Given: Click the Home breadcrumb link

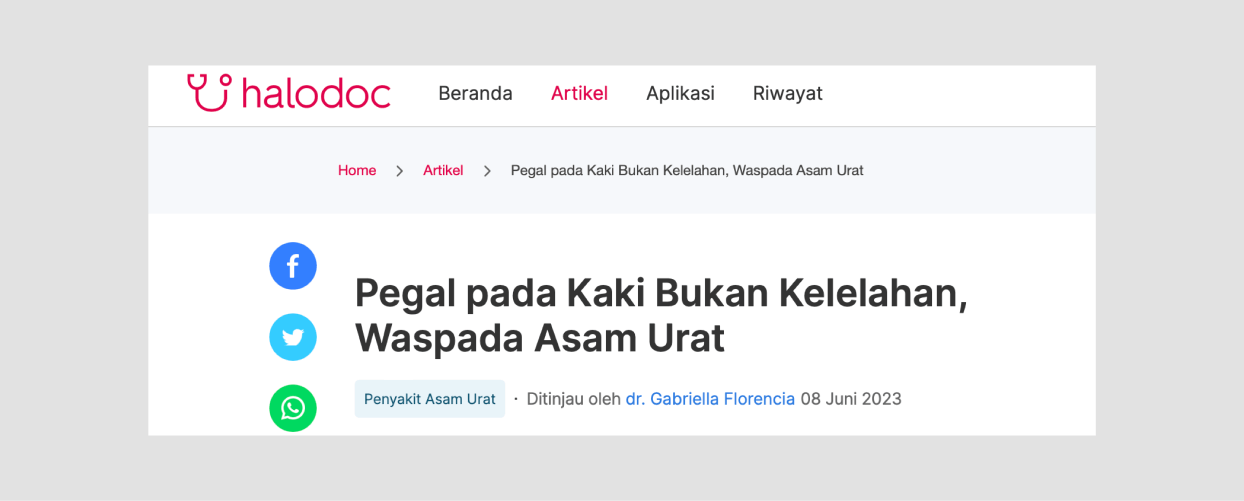Looking at the screenshot, I should click(357, 170).
